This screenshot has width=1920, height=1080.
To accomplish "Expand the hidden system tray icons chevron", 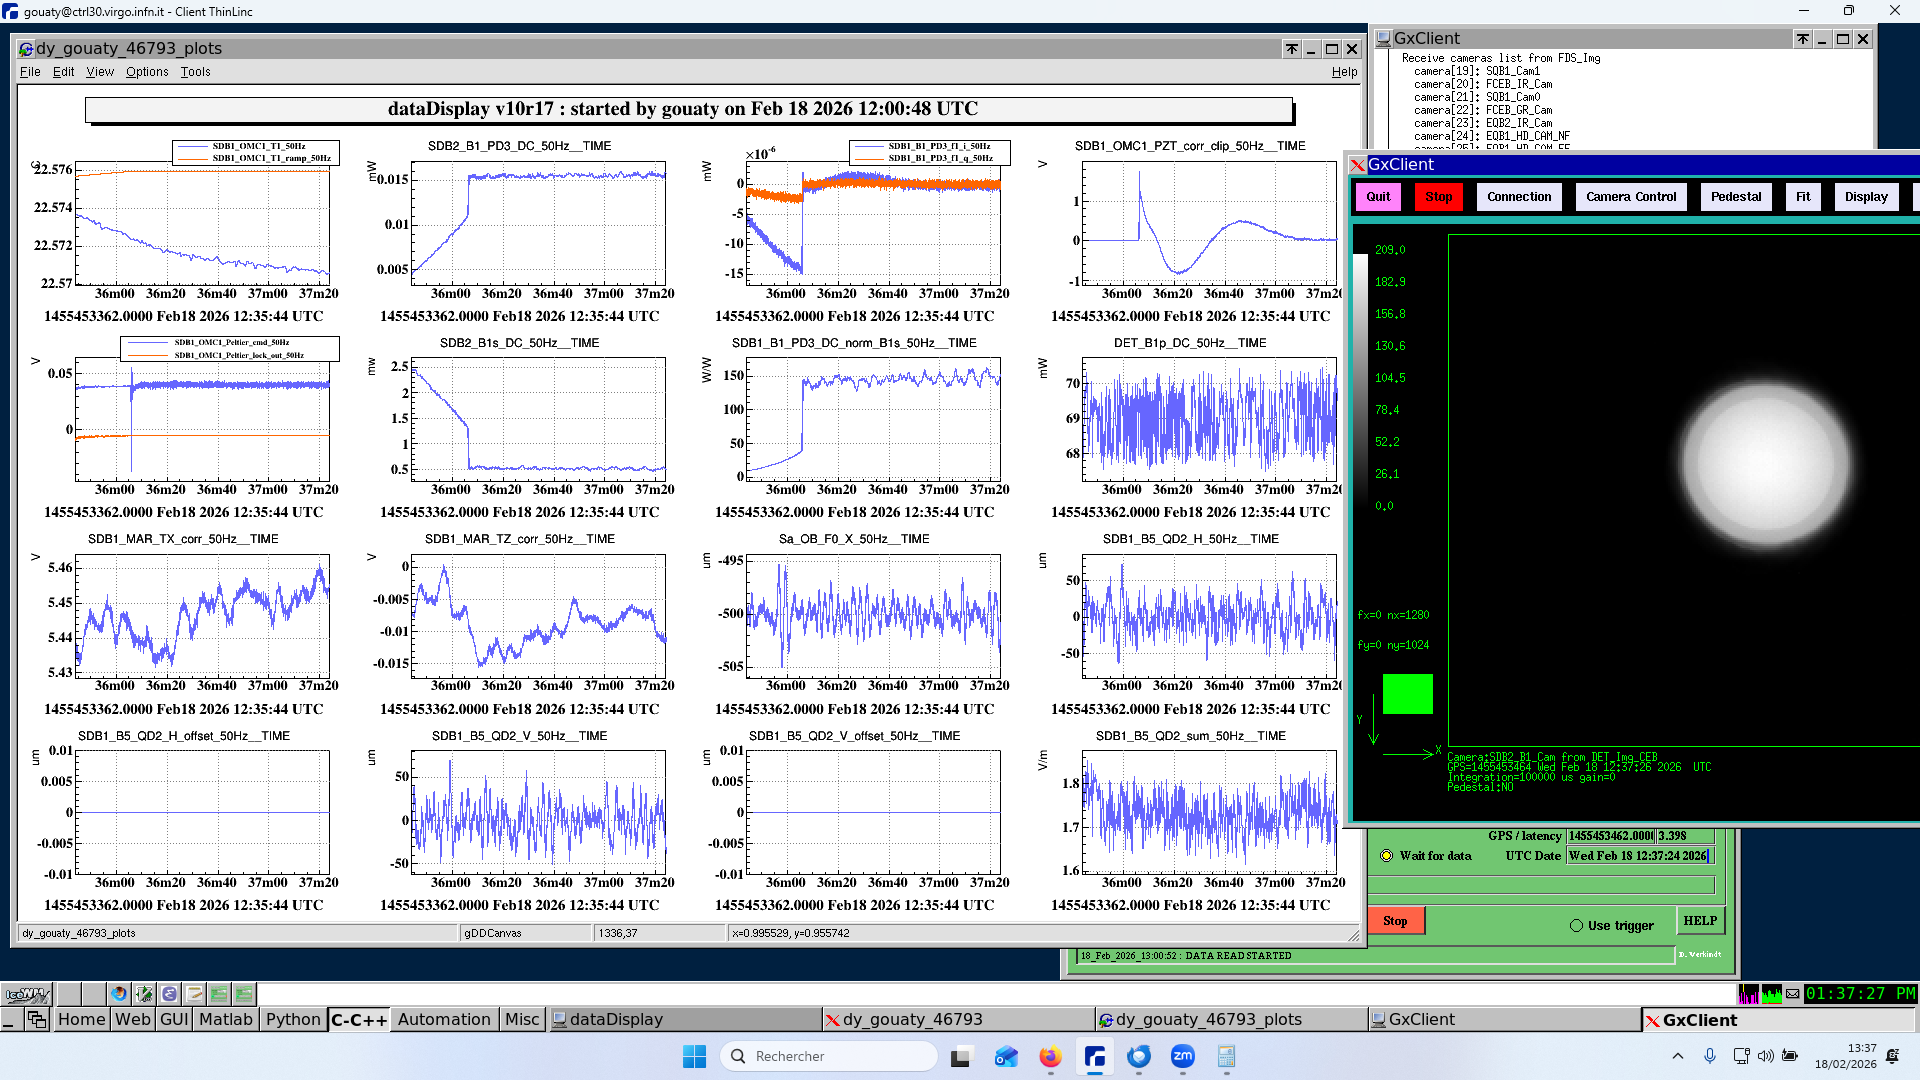I will (x=1678, y=1056).
